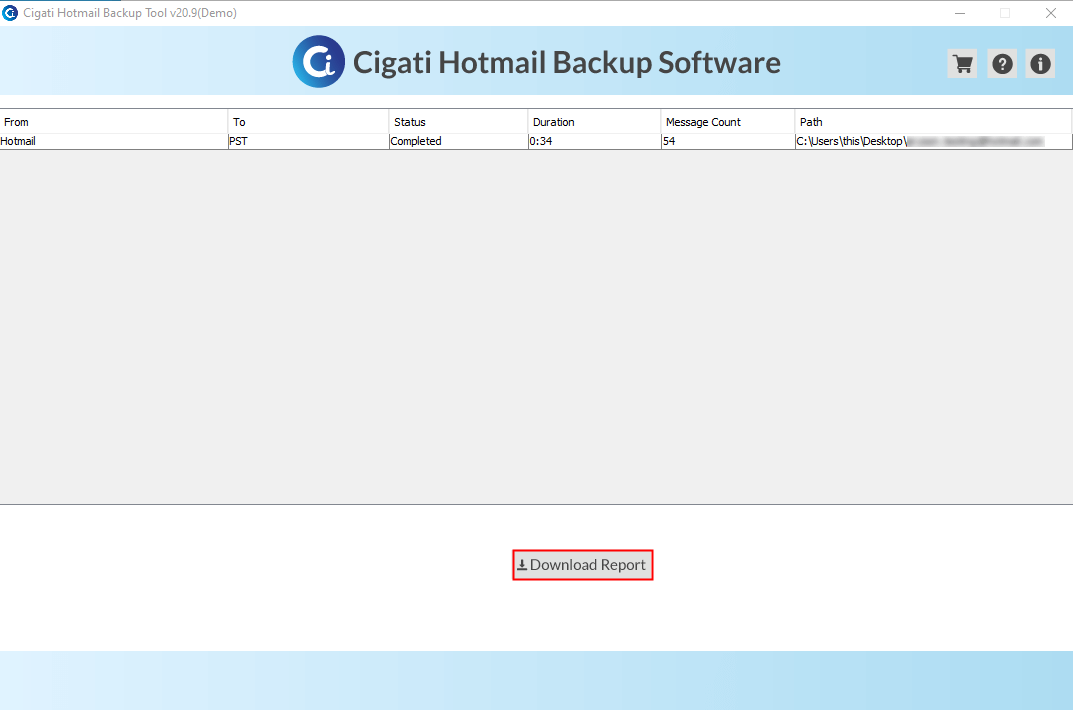This screenshot has width=1073, height=710.
Task: Close the Cigati Hotmail Backup window
Action: coord(1050,13)
